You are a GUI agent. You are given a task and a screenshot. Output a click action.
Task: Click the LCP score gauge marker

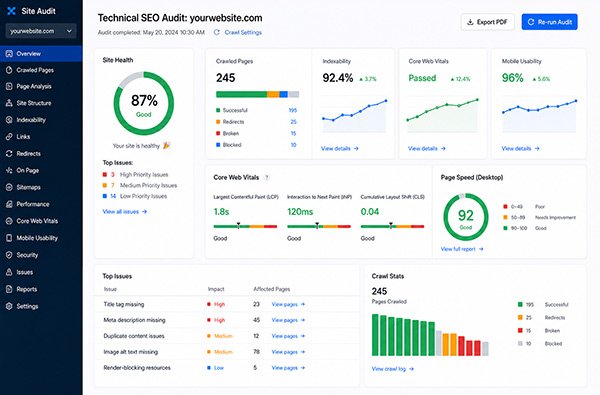[238, 225]
